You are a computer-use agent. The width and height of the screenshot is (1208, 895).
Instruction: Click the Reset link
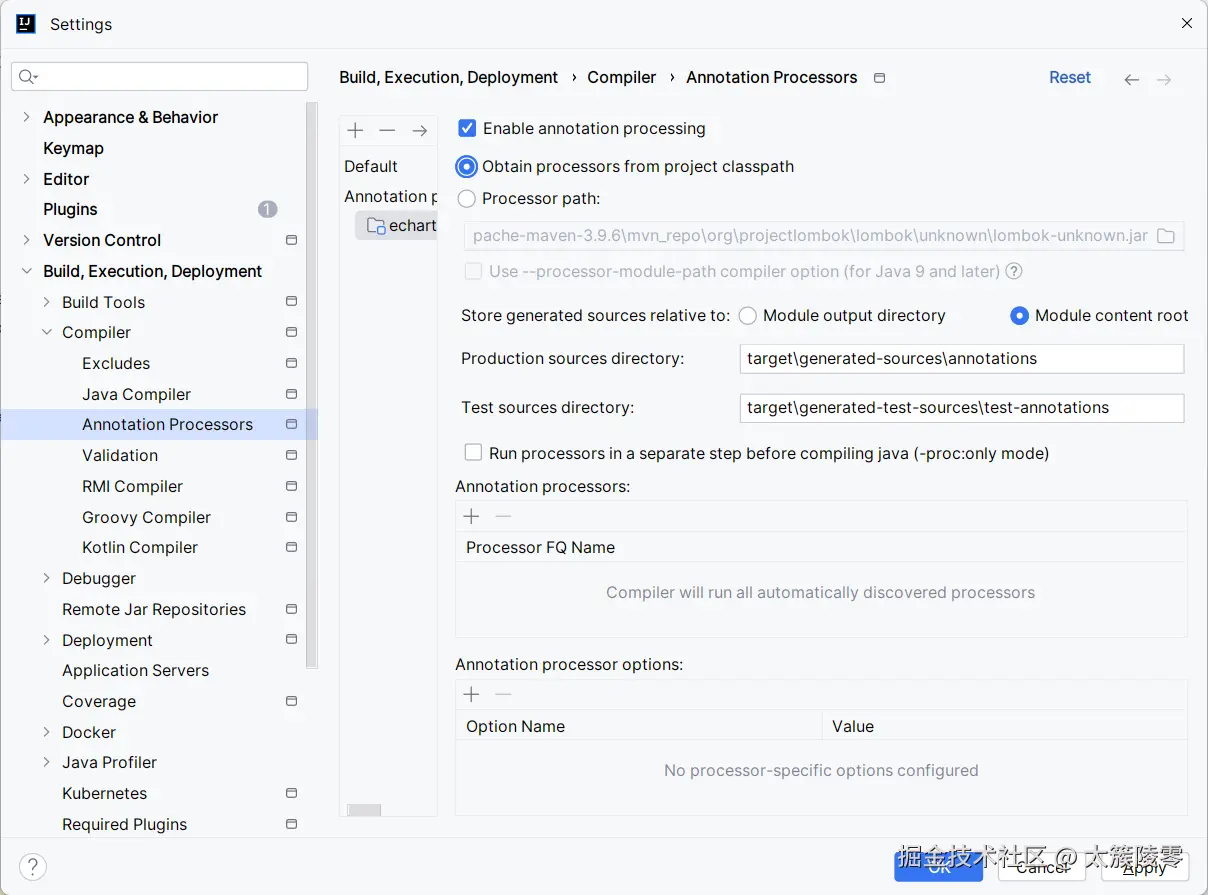click(x=1069, y=78)
